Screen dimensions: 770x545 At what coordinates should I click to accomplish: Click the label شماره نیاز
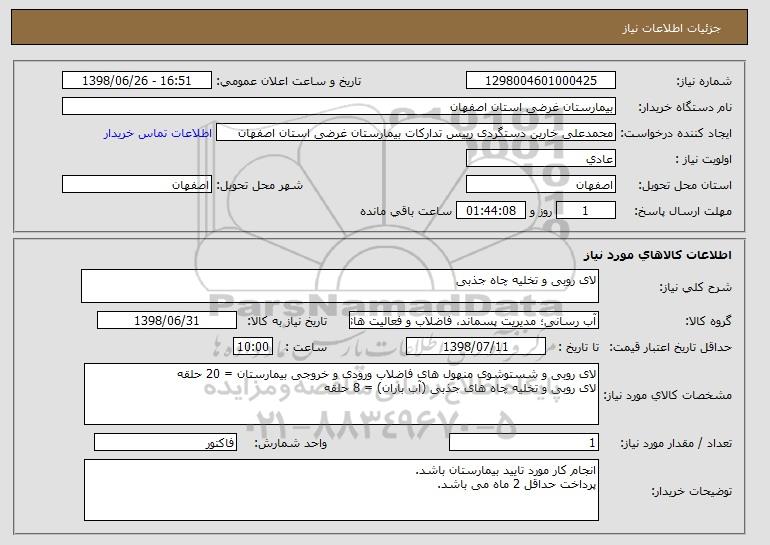click(704, 81)
